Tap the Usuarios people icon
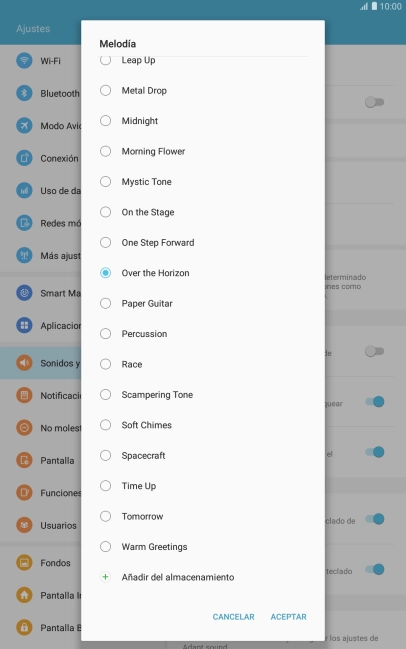 (x=24, y=525)
